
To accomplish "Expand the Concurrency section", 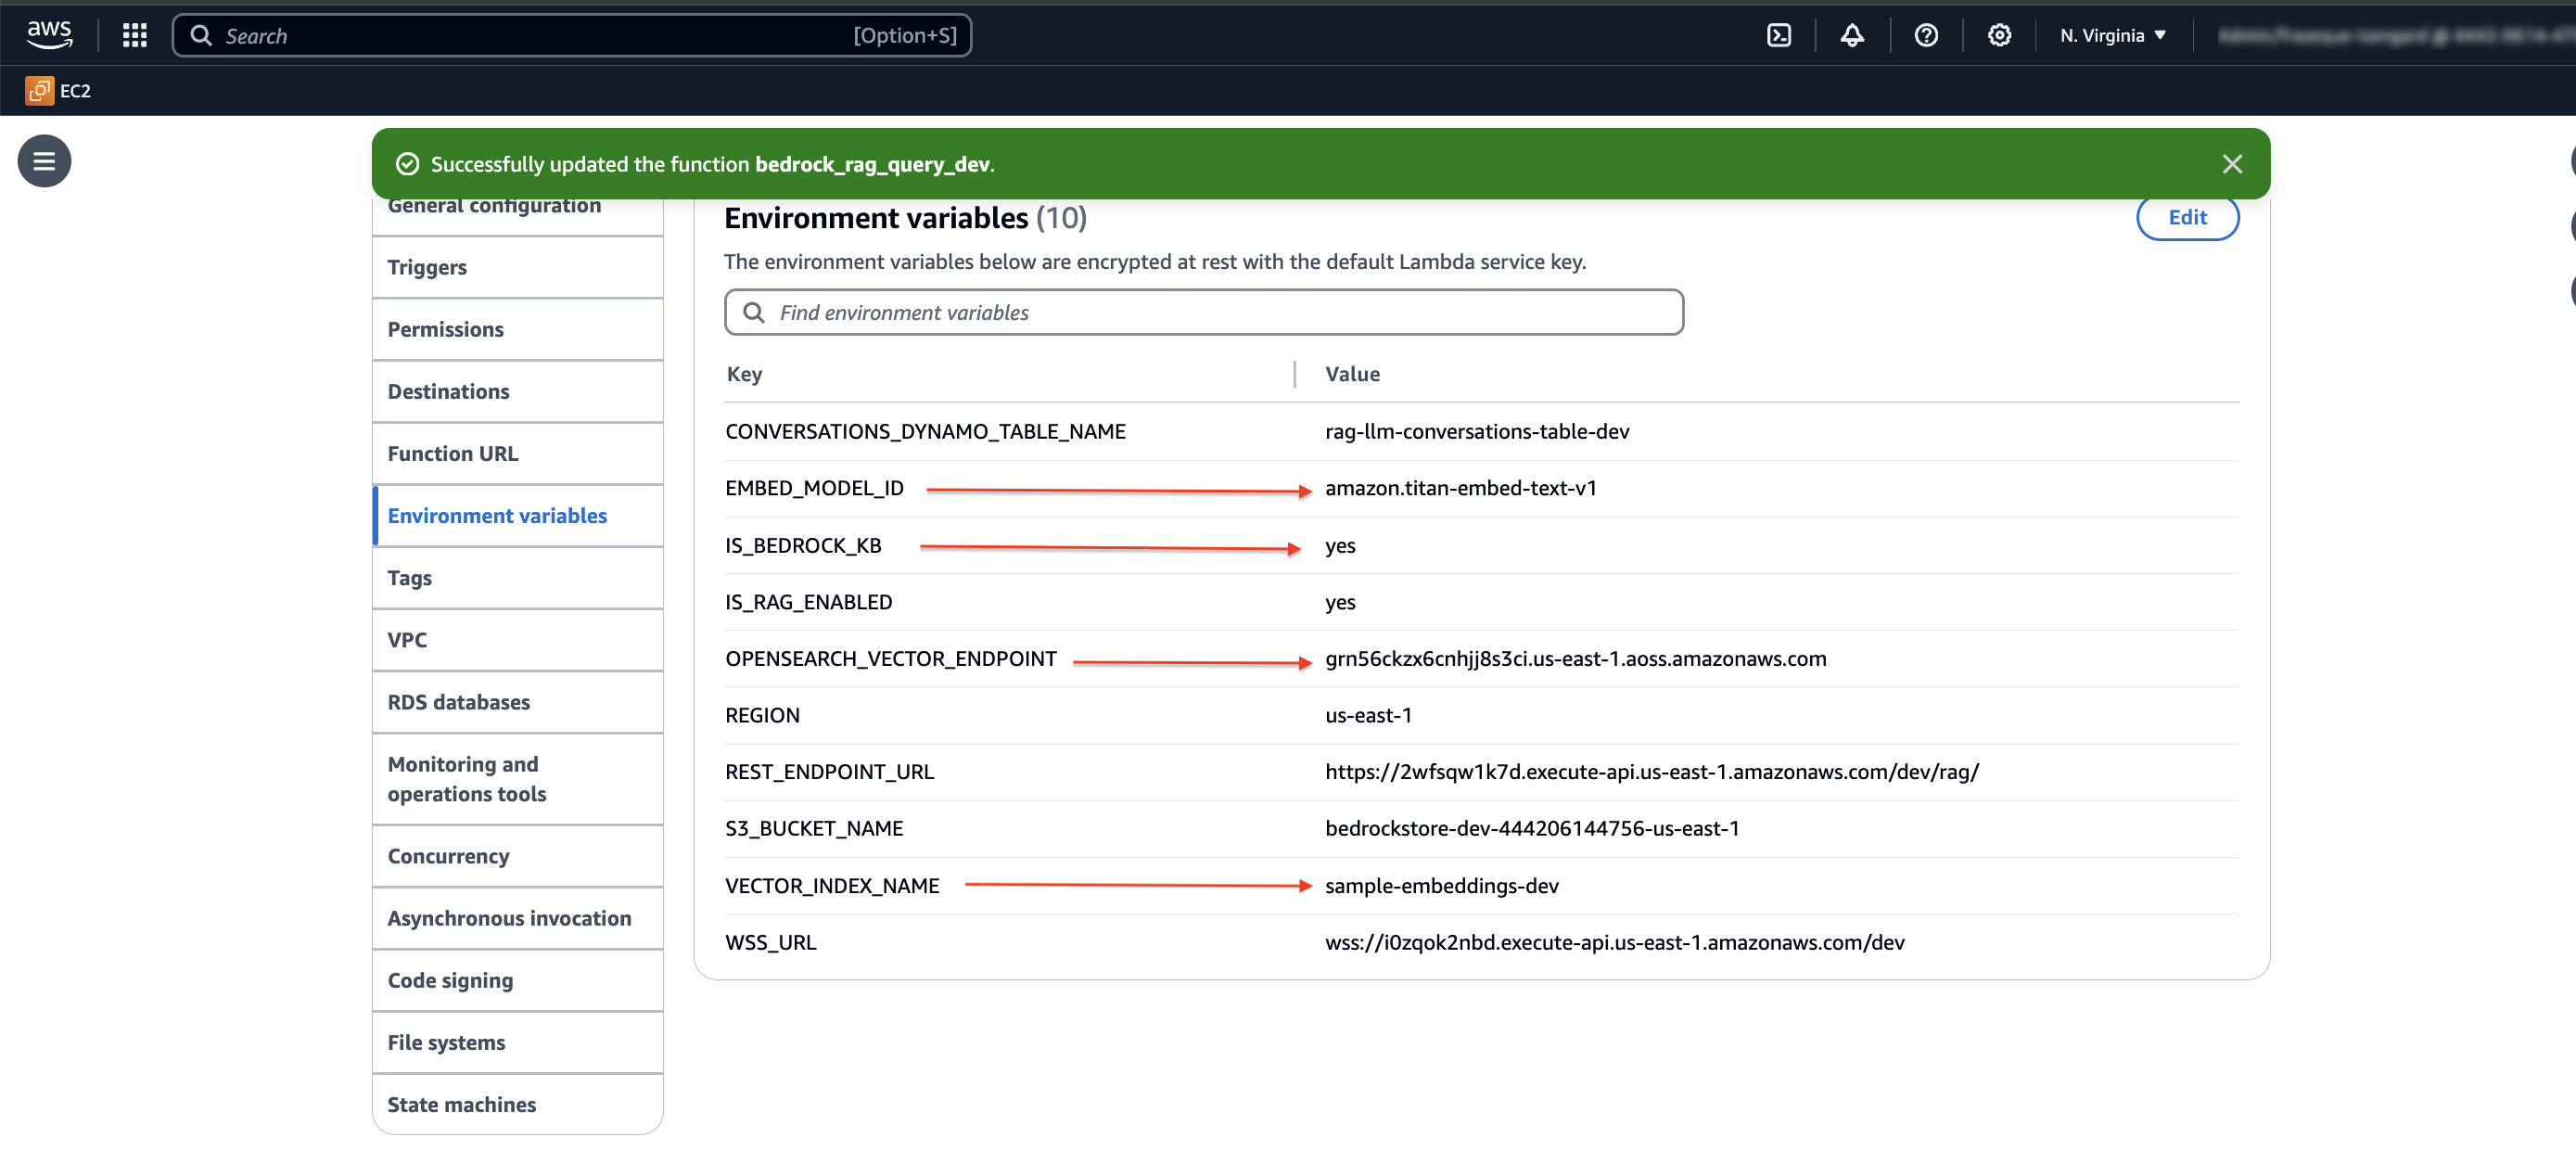I will [x=449, y=856].
